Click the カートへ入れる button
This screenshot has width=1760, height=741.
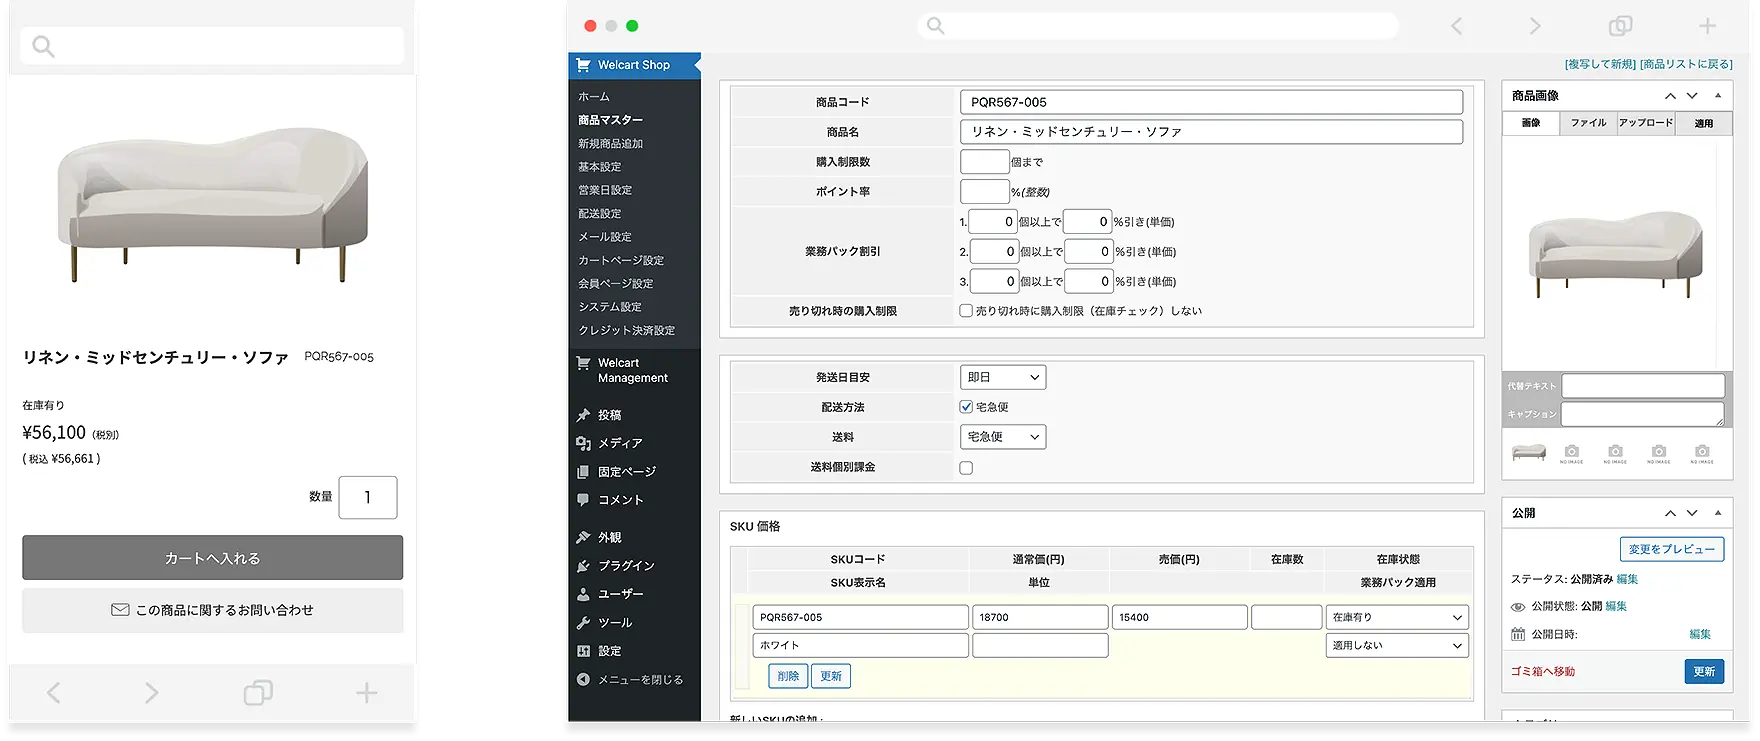(213, 558)
